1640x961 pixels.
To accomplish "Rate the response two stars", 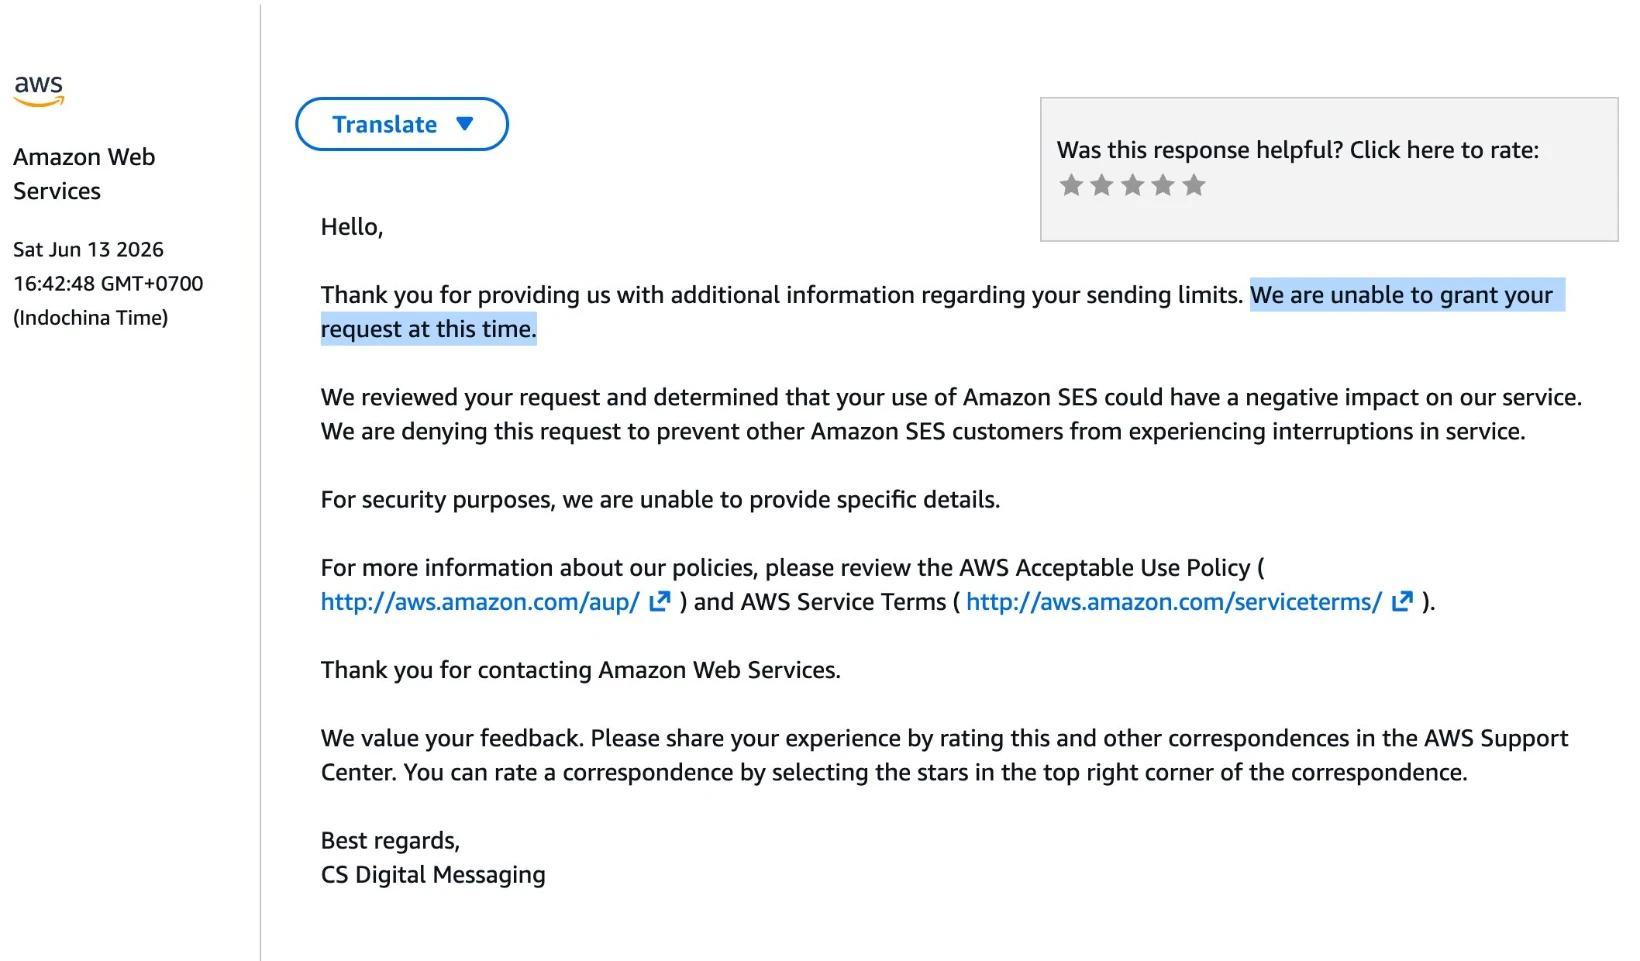I will pyautogui.click(x=1102, y=185).
